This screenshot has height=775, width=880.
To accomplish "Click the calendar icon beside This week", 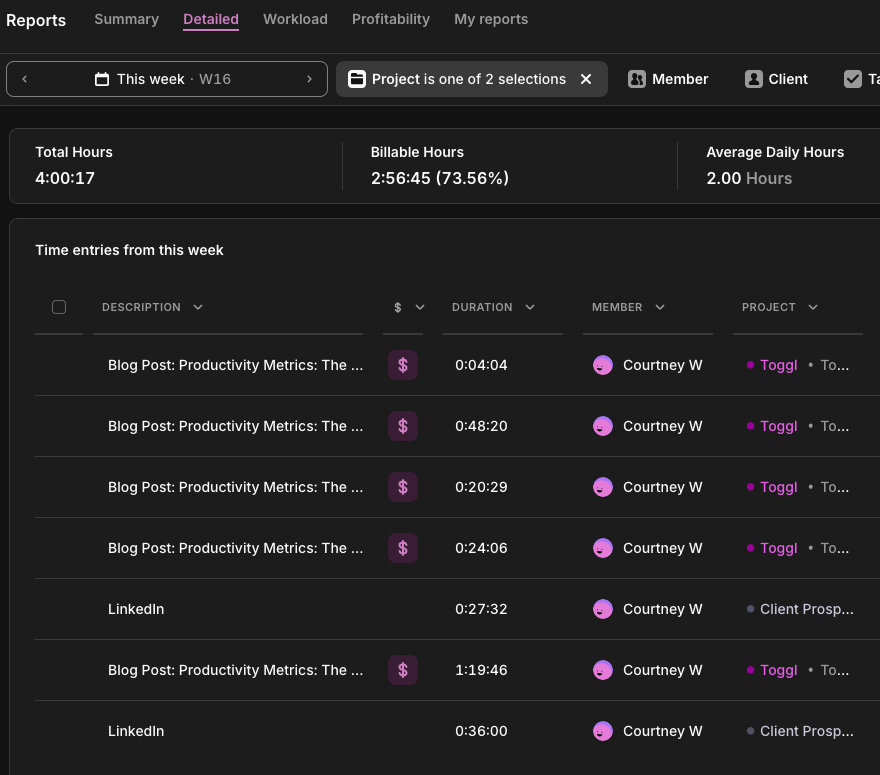I will 102,79.
